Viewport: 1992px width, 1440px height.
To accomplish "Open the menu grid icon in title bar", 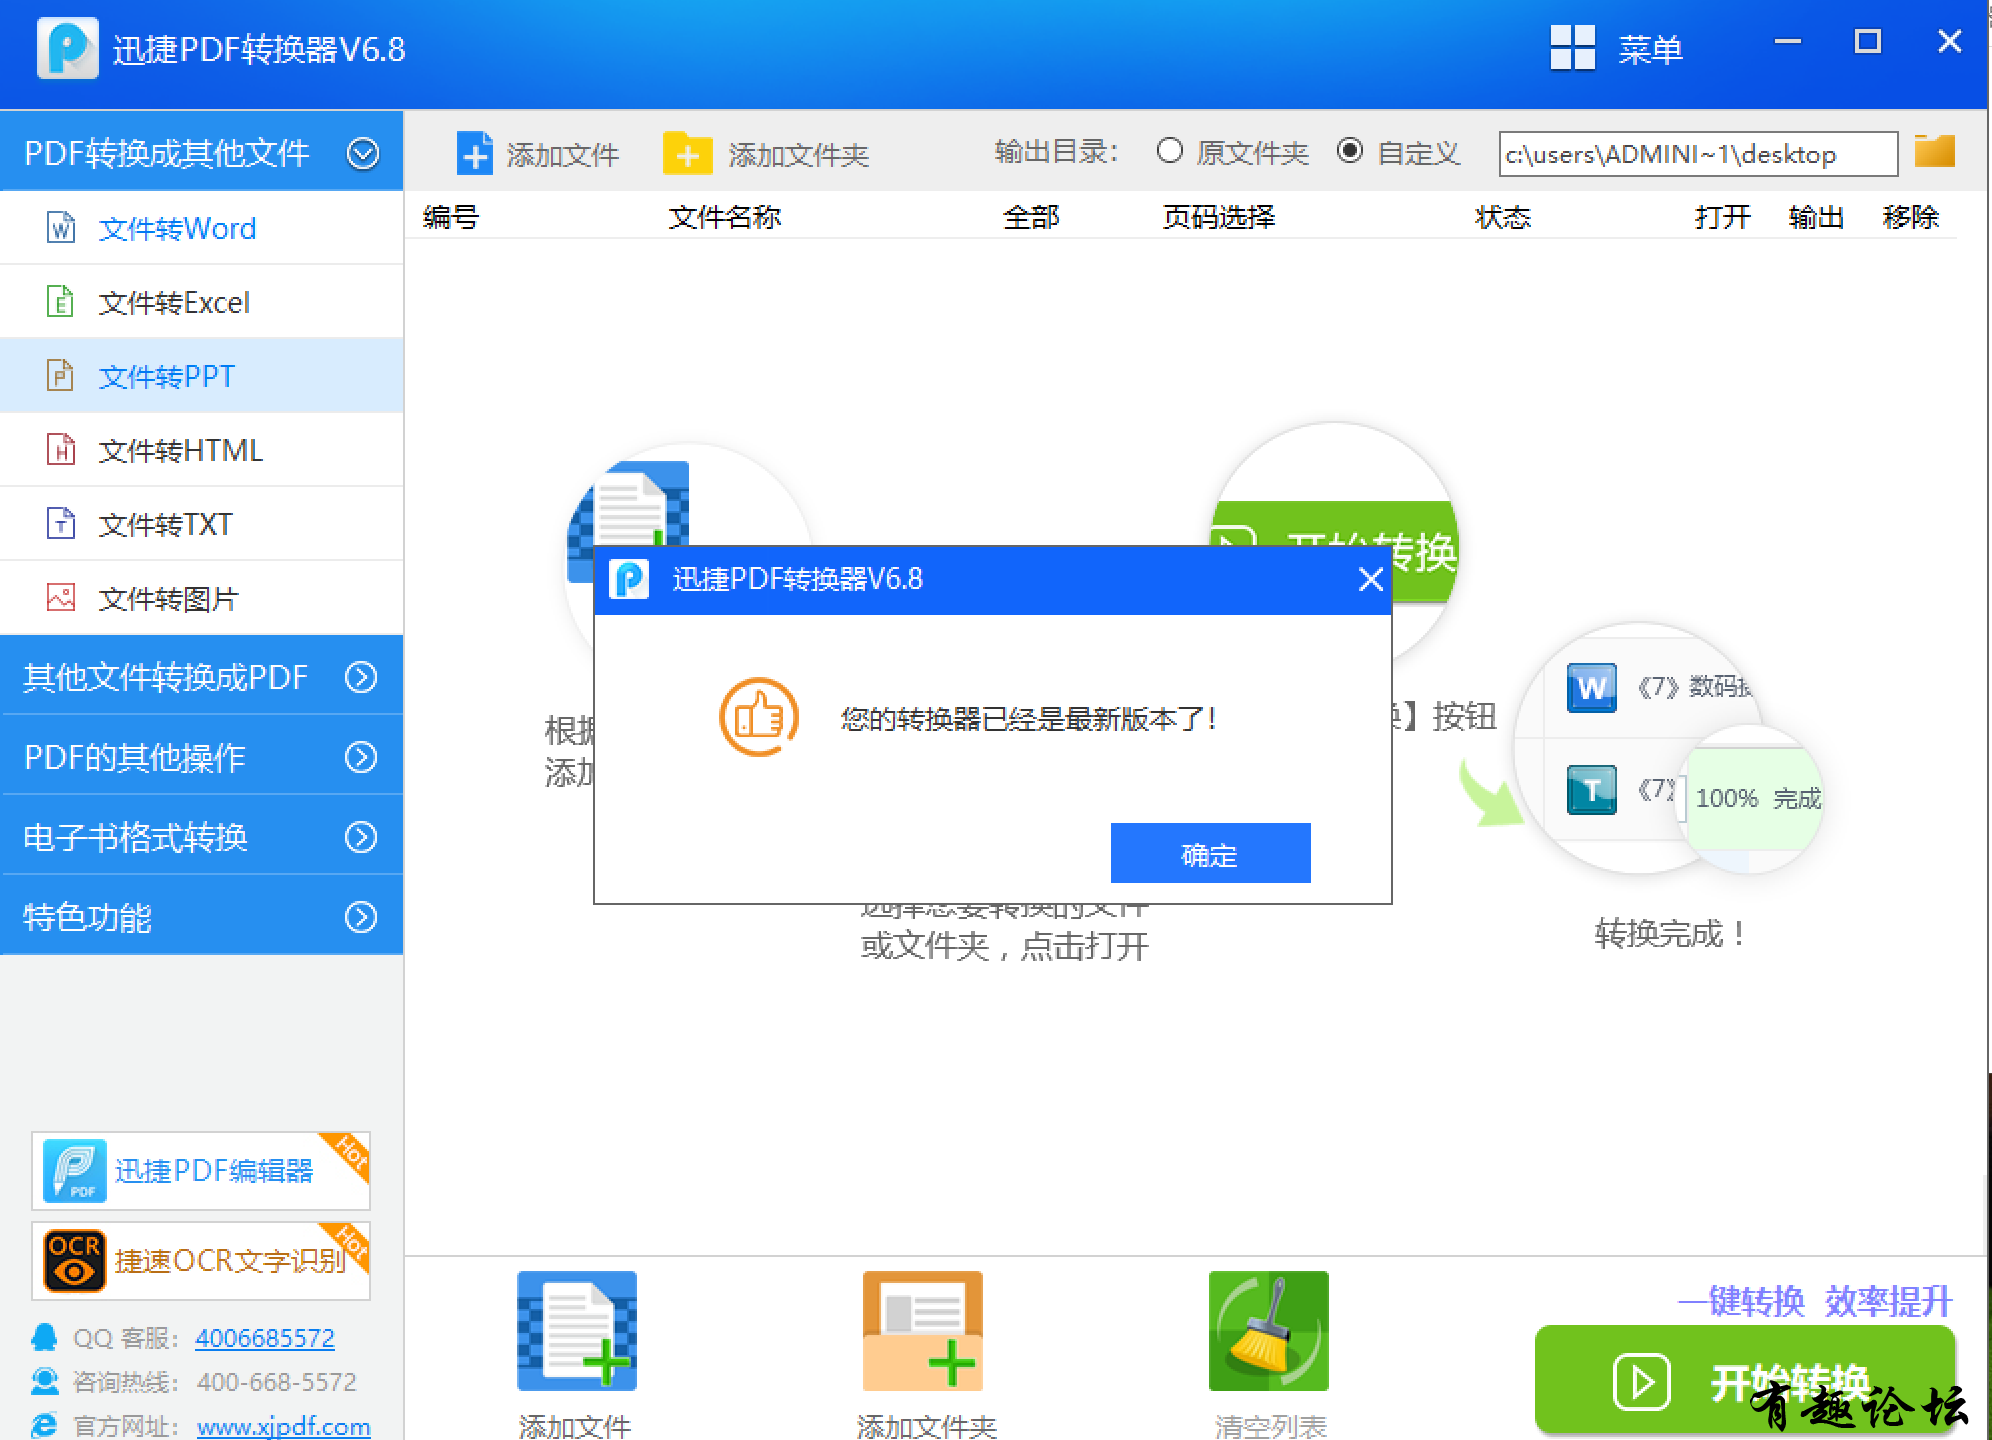I will click(1572, 47).
